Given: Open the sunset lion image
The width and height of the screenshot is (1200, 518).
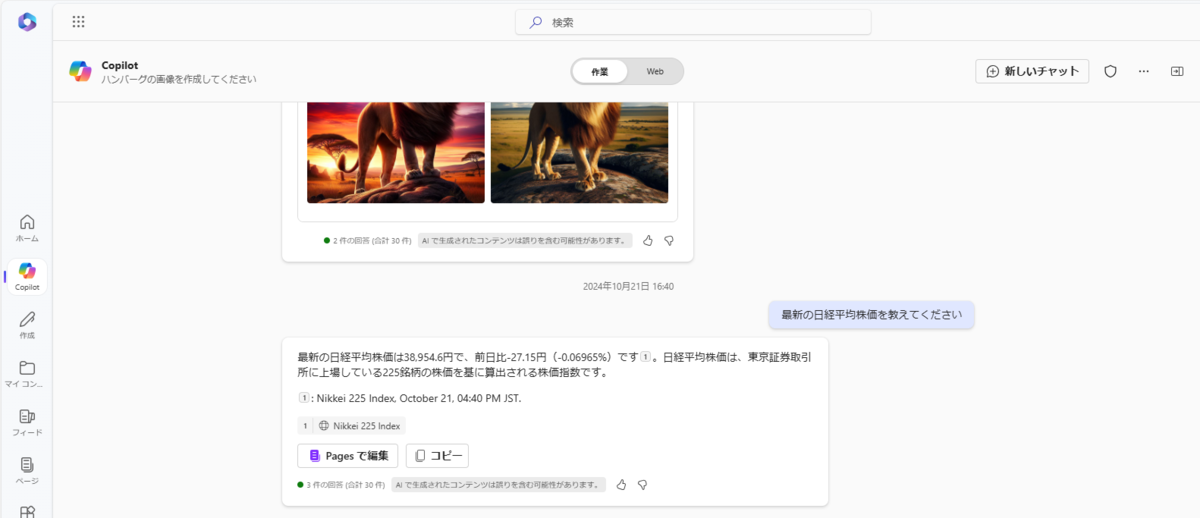Looking at the screenshot, I should pos(396,152).
